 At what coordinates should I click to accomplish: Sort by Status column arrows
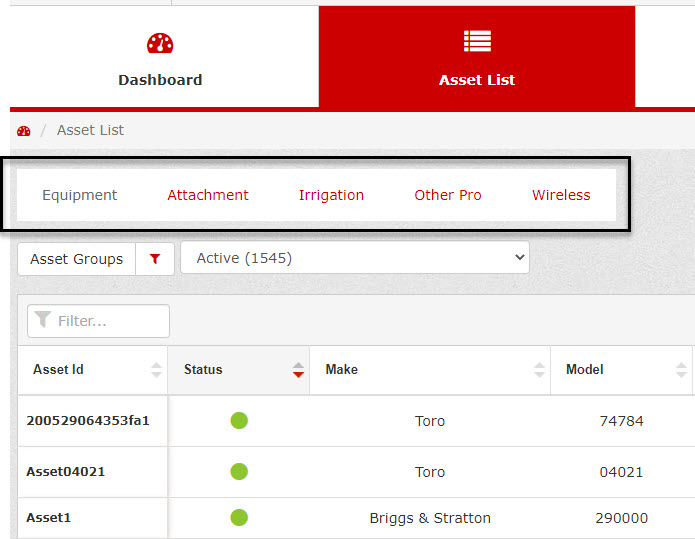[x=298, y=370]
